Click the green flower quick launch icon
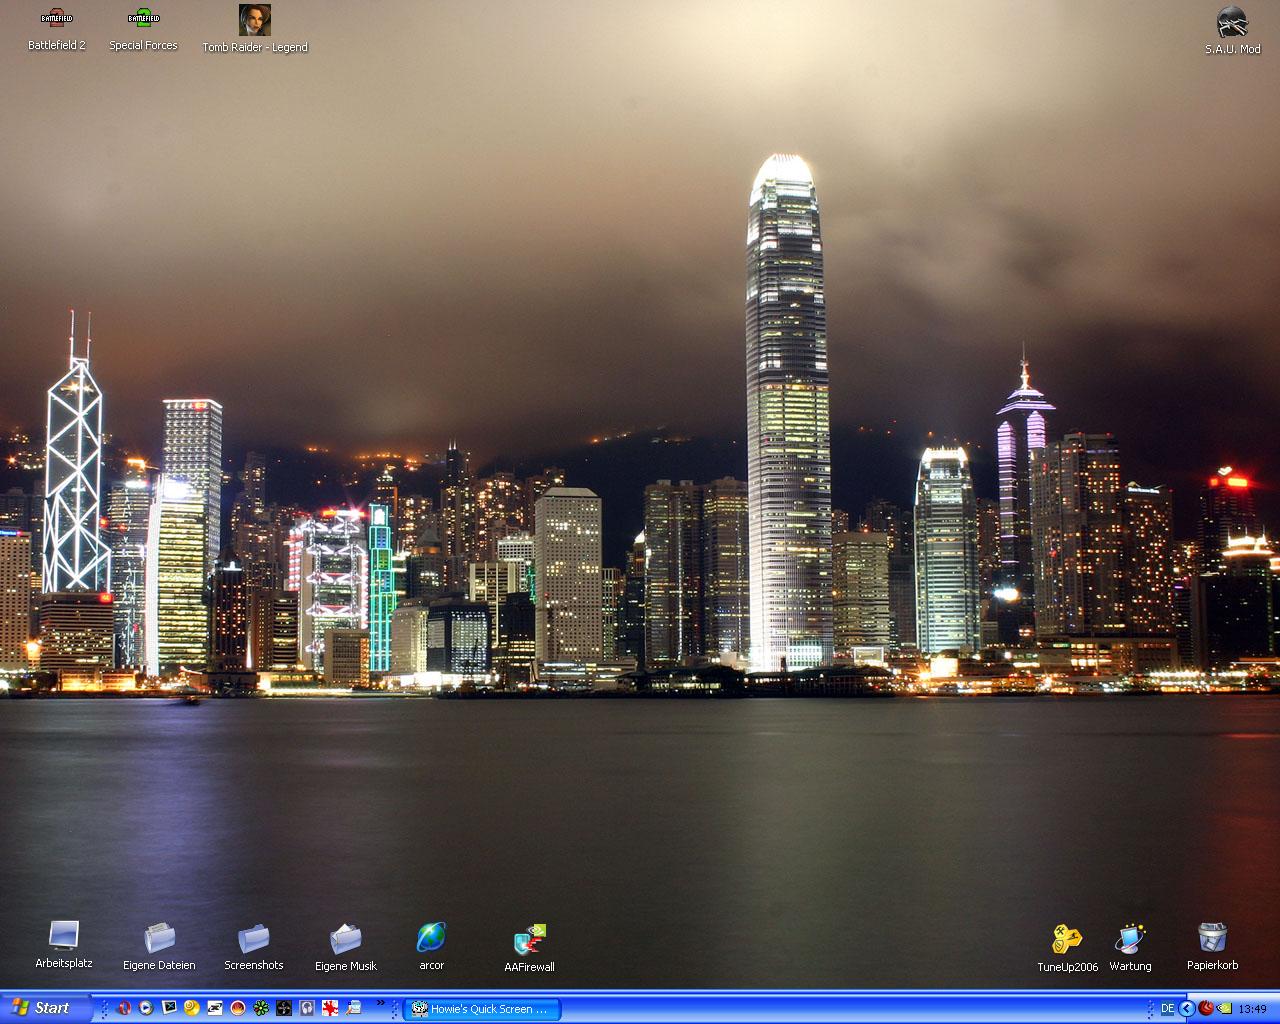Image resolution: width=1280 pixels, height=1024 pixels. (261, 1008)
